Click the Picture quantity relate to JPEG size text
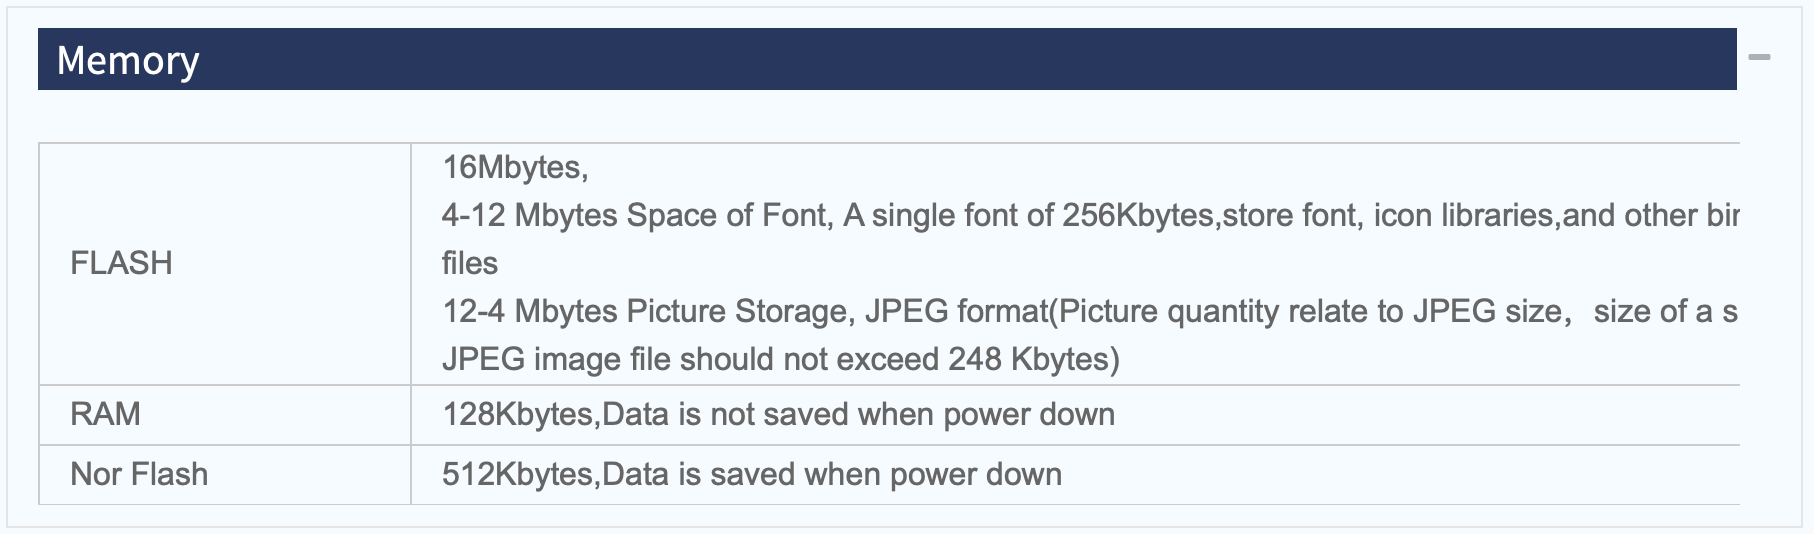This screenshot has height=534, width=1814. tap(1310, 311)
